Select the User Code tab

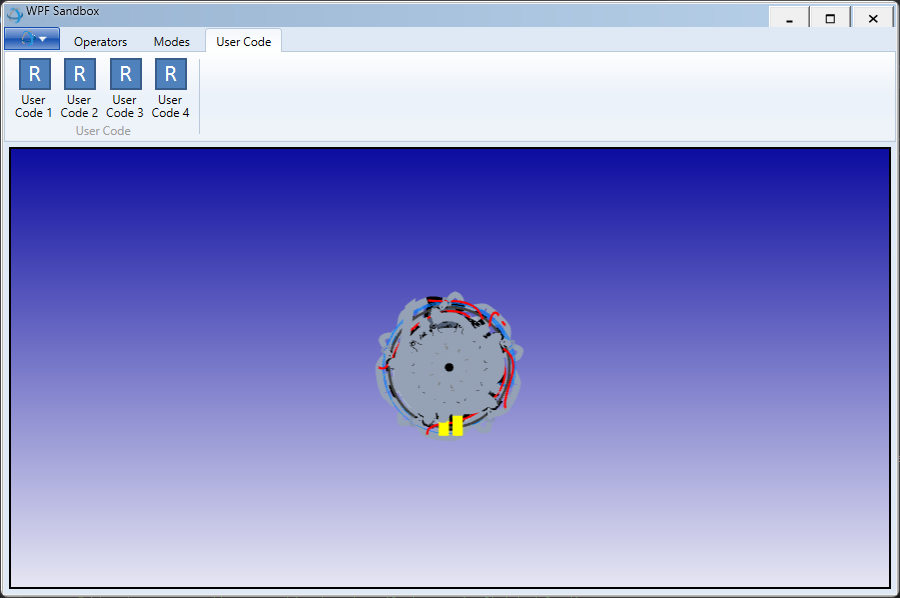pyautogui.click(x=243, y=42)
